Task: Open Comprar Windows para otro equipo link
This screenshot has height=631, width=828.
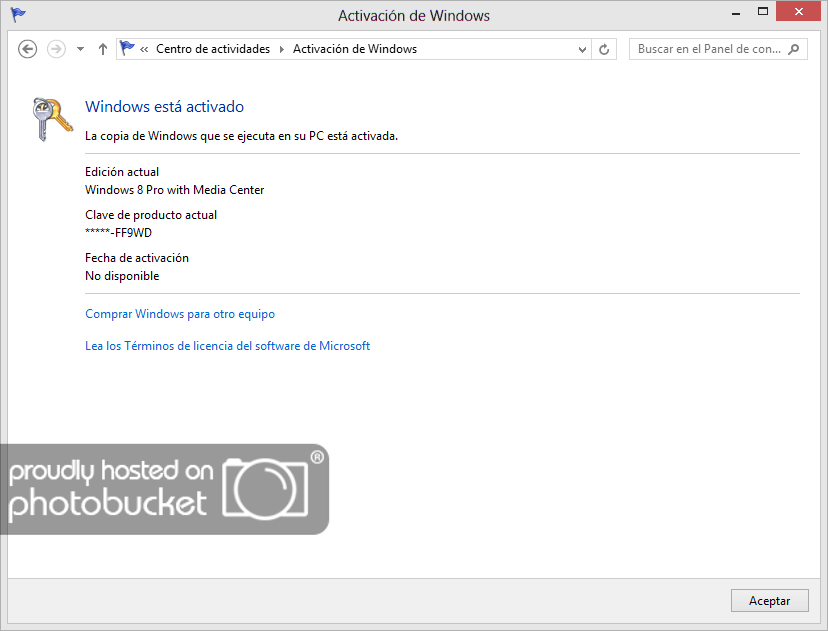Action: [180, 314]
